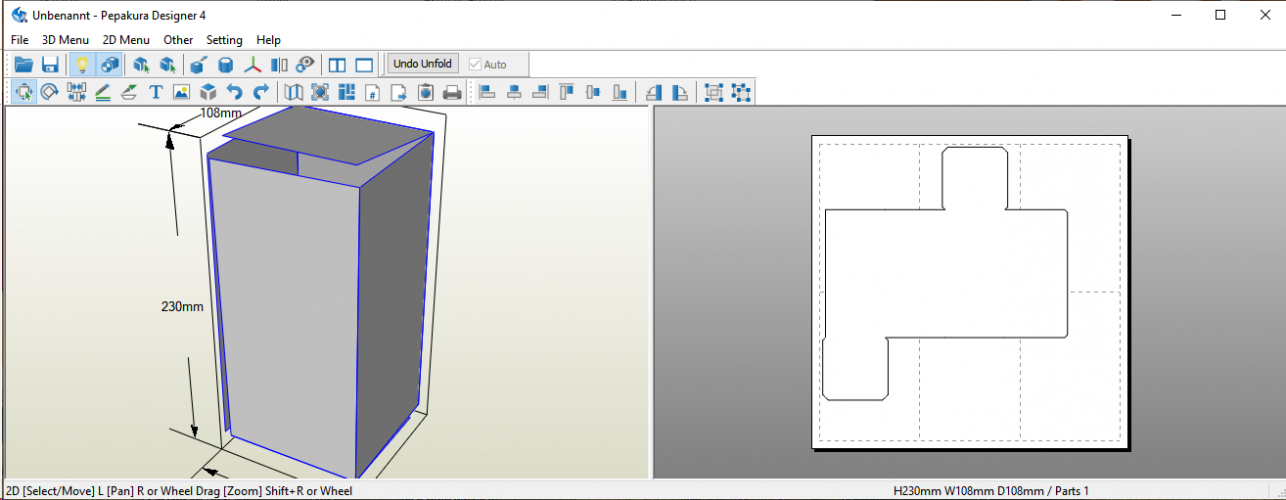The height and width of the screenshot is (500, 1286).
Task: Open the 2D Menu
Action: tap(126, 40)
